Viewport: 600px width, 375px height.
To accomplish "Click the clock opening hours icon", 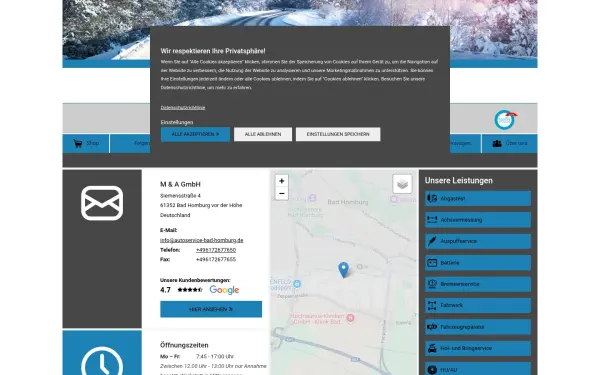I will (x=102, y=361).
